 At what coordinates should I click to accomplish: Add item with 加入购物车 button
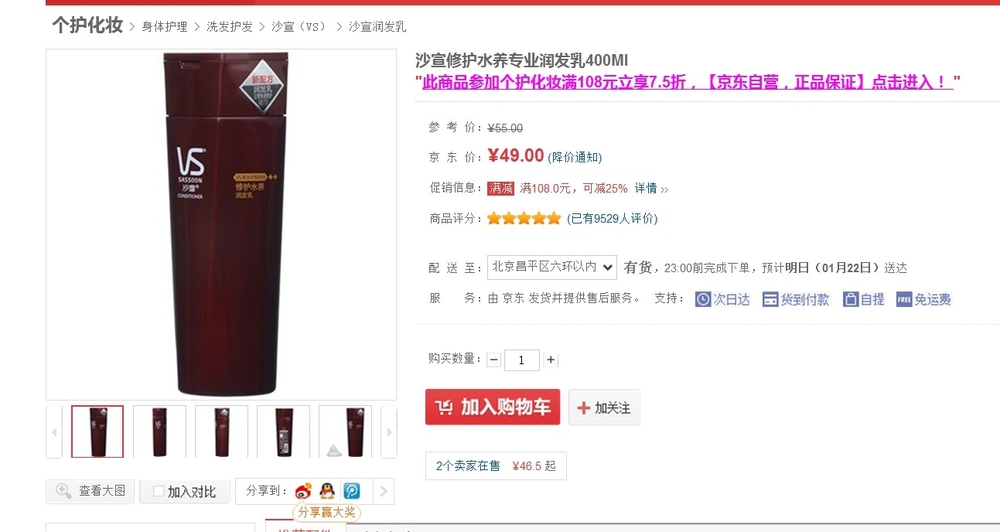coord(492,407)
